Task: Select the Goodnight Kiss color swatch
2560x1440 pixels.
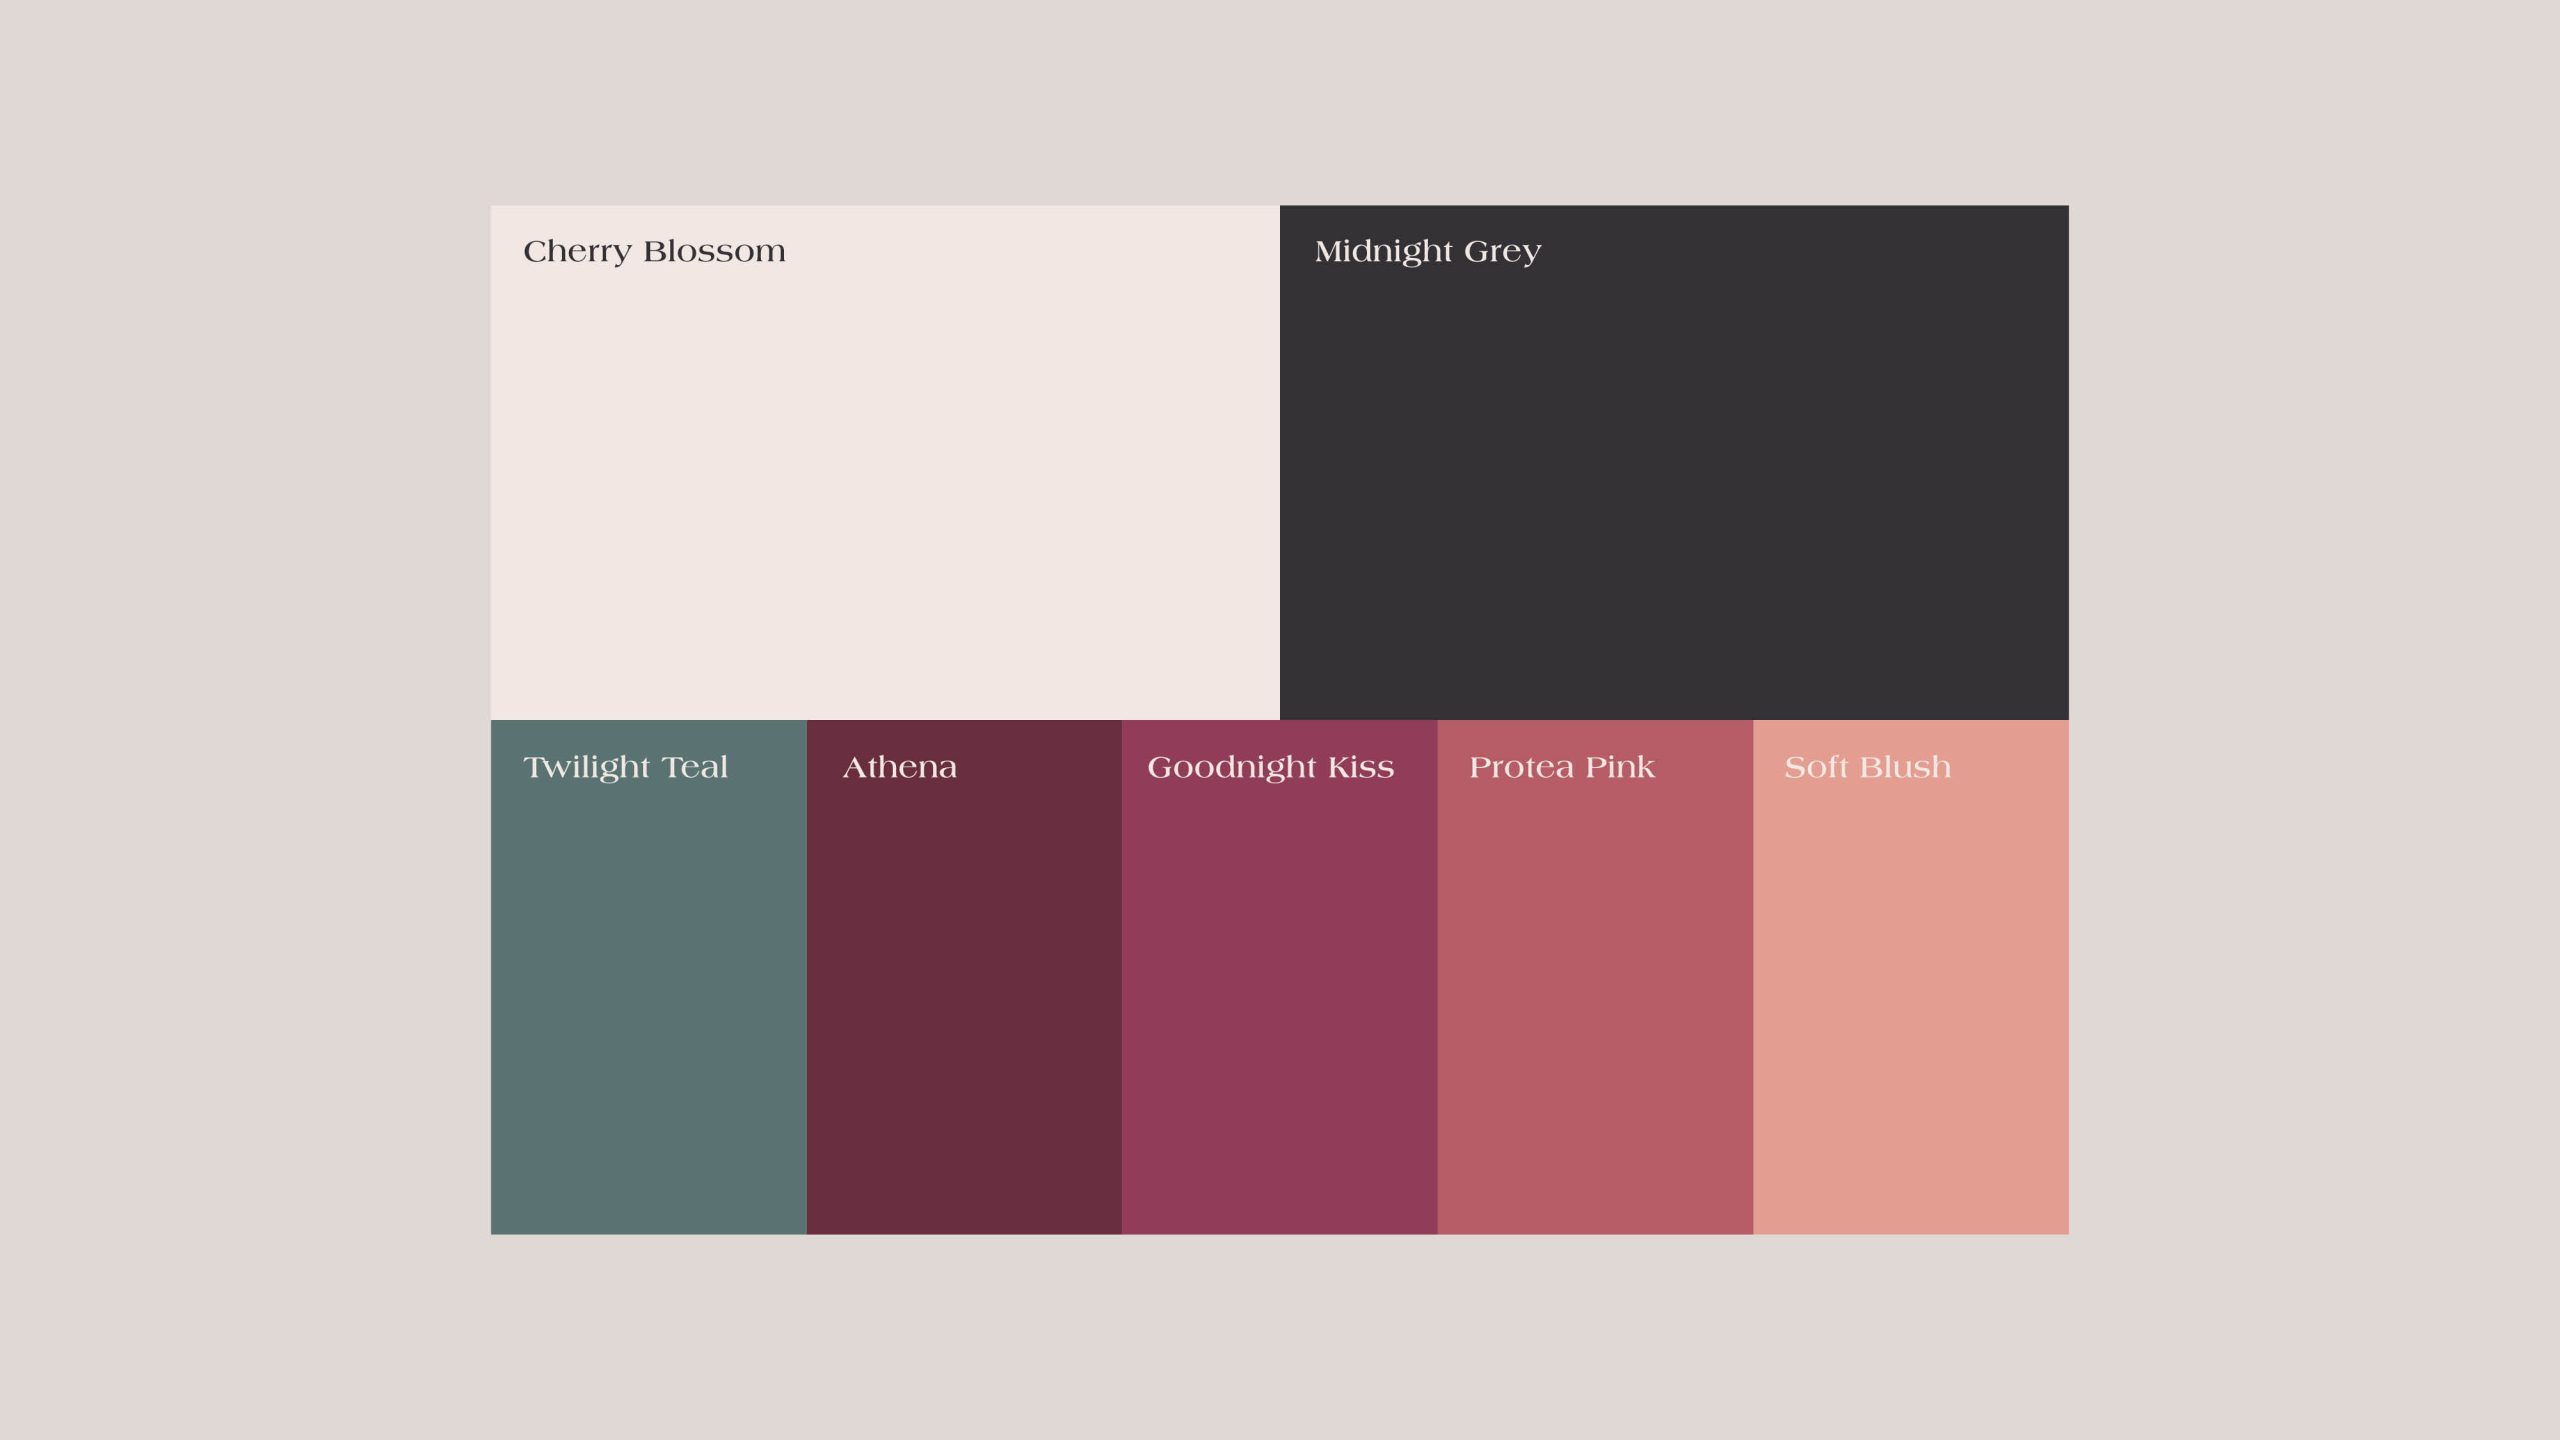Action: pos(1279,1000)
